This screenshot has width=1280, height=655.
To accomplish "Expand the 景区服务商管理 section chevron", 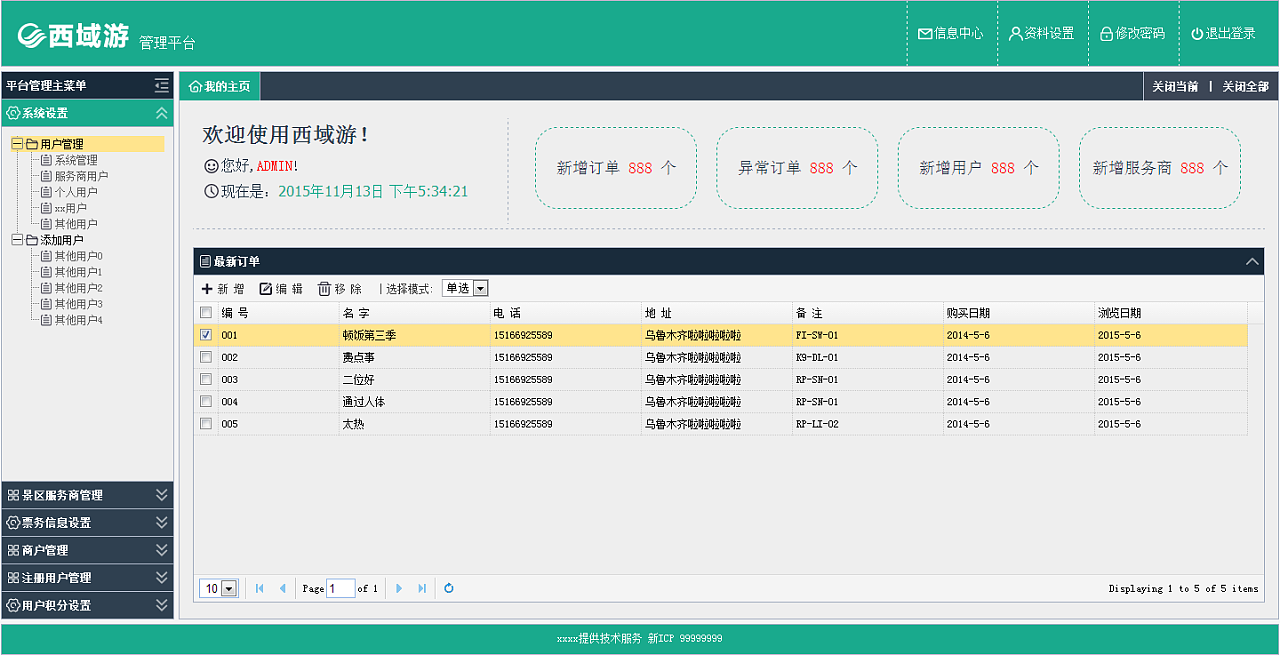I will 162,495.
